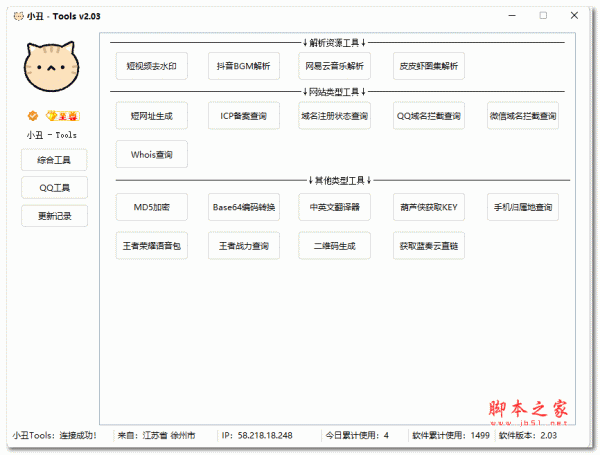
Task: Click 软件累计使用: 1499 status entry
Action: (451, 435)
